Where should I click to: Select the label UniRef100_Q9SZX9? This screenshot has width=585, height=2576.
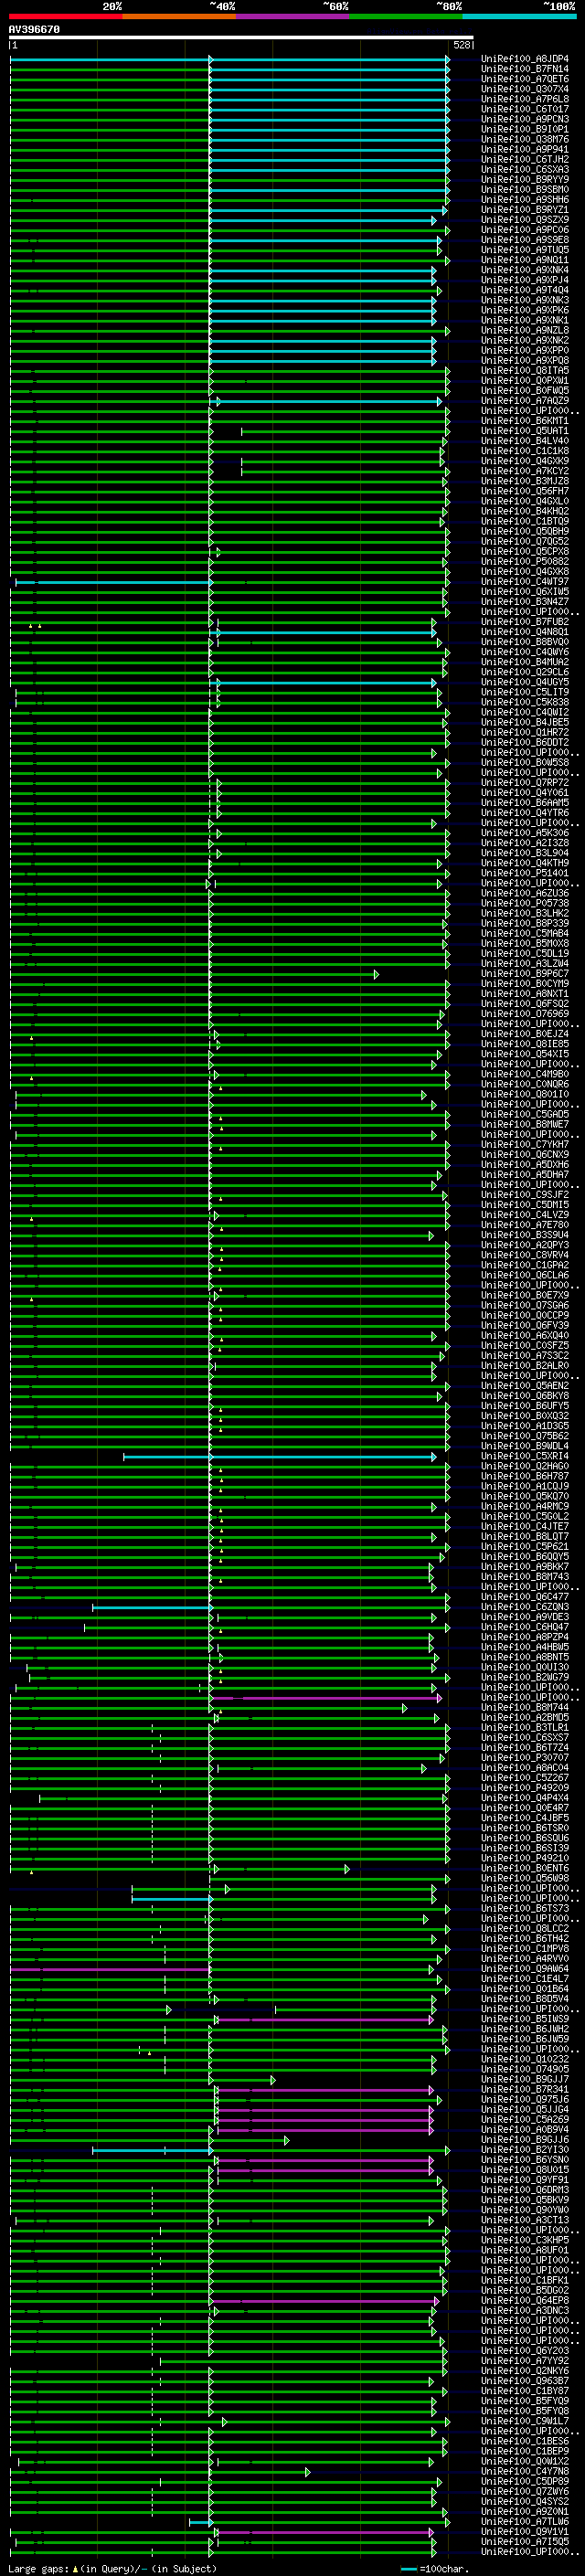click(x=525, y=220)
